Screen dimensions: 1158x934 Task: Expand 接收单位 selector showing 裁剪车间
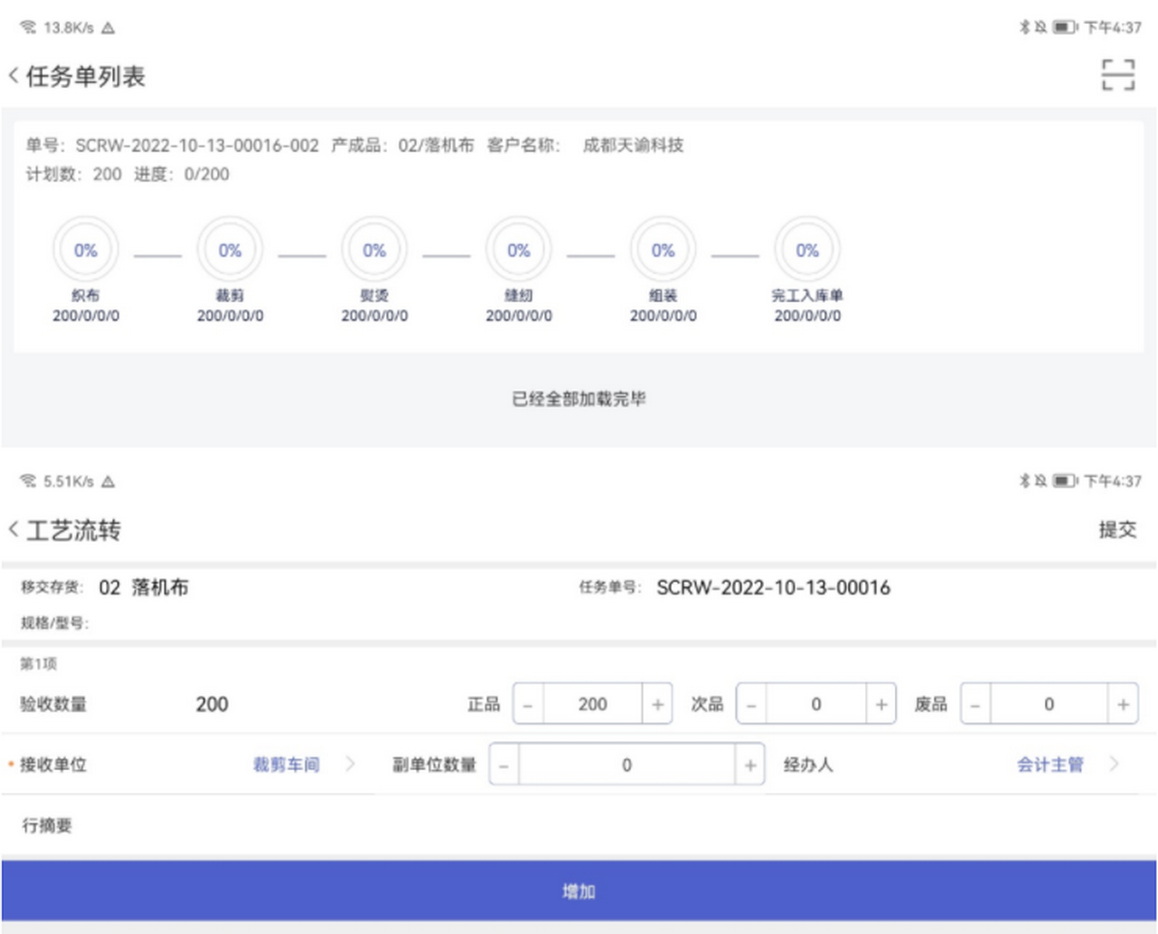pos(300,765)
